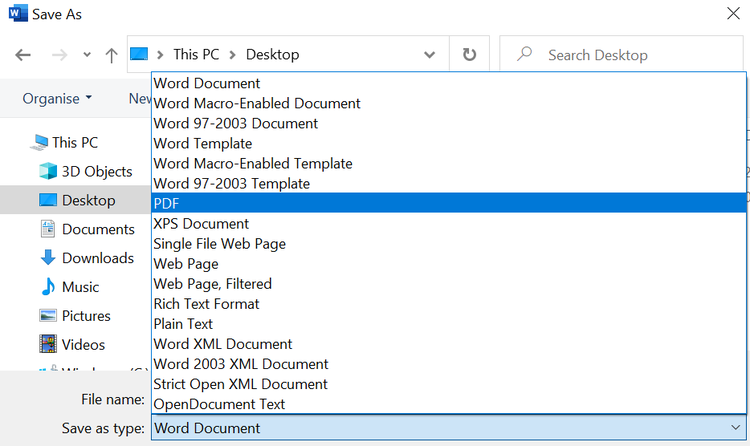The image size is (750, 446).
Task: Select the Downloads folder icon
Action: click(47, 258)
